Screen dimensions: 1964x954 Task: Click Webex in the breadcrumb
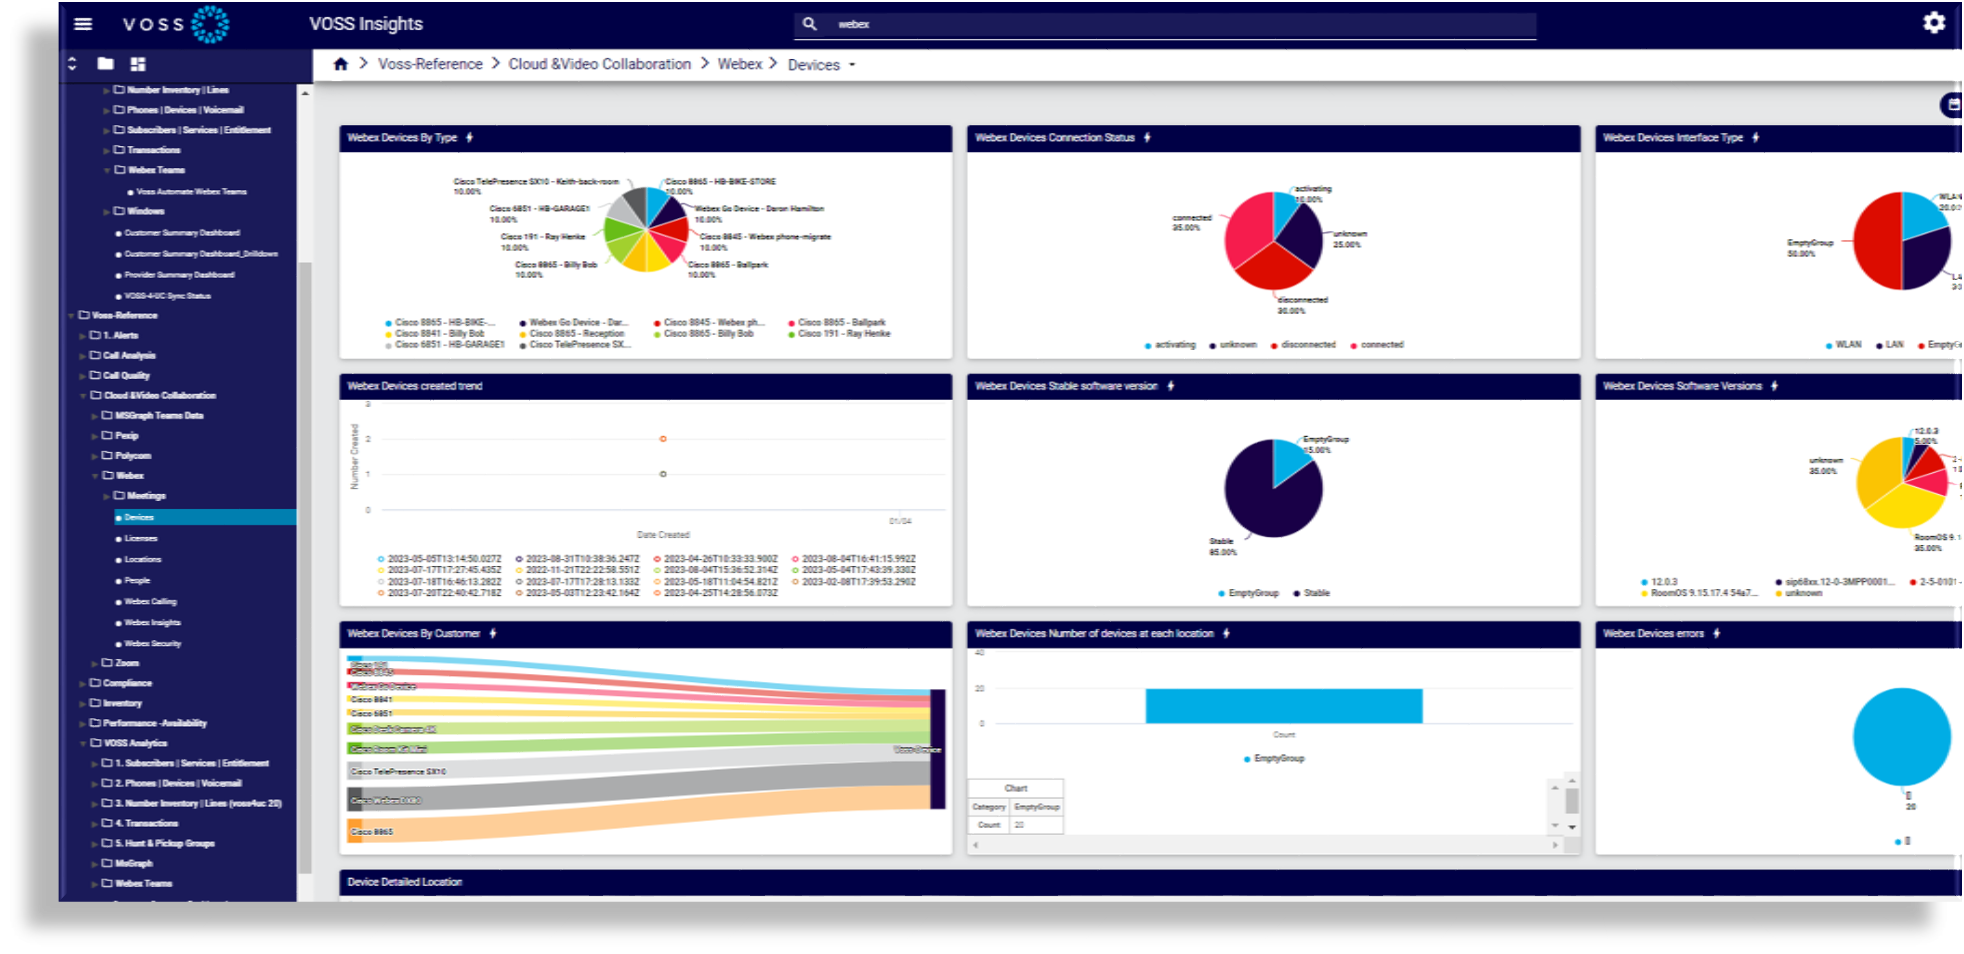[740, 64]
